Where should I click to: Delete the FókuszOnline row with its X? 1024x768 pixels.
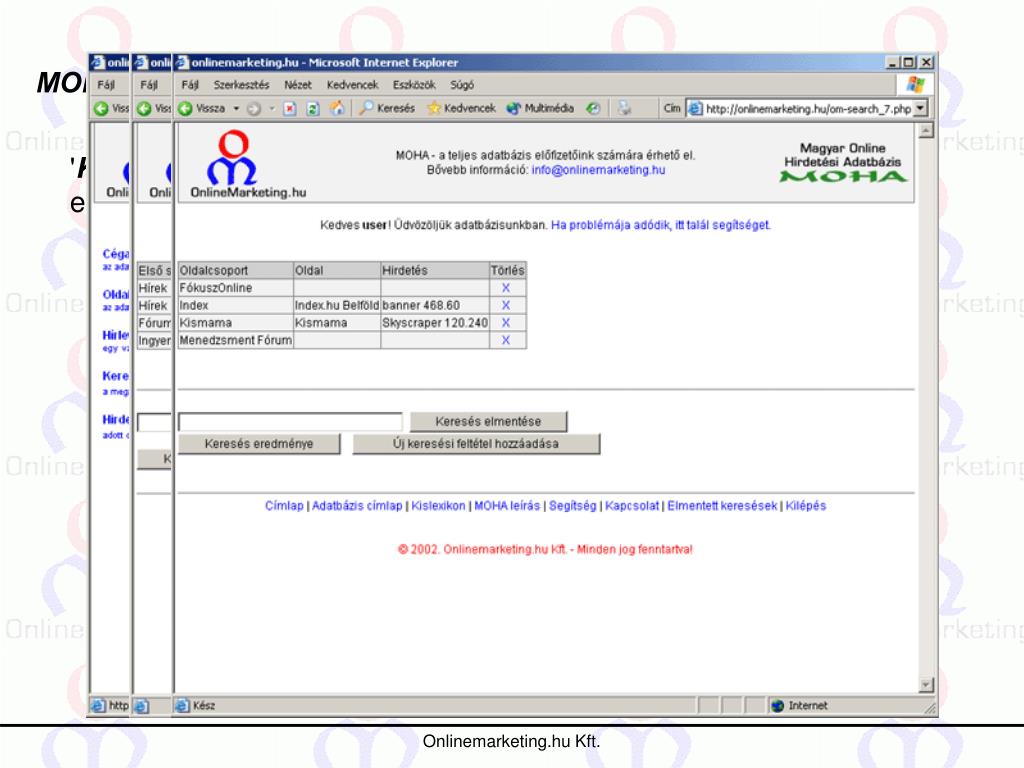tap(505, 288)
